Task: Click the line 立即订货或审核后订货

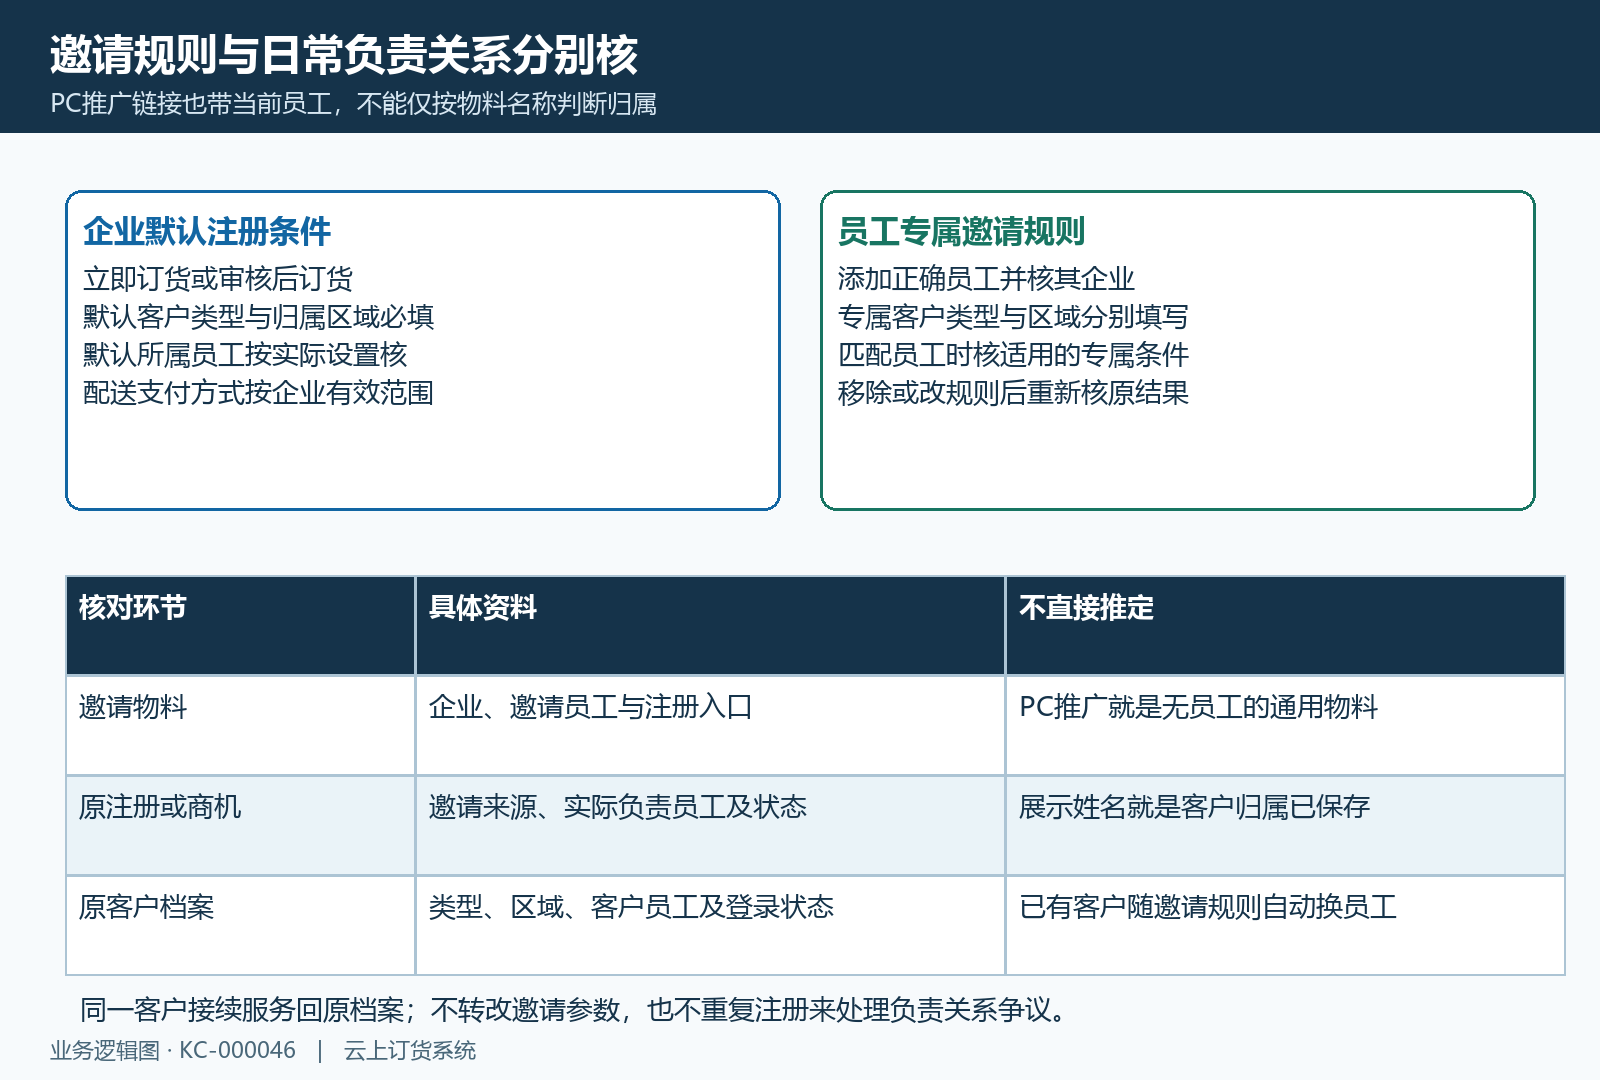Action: (218, 279)
